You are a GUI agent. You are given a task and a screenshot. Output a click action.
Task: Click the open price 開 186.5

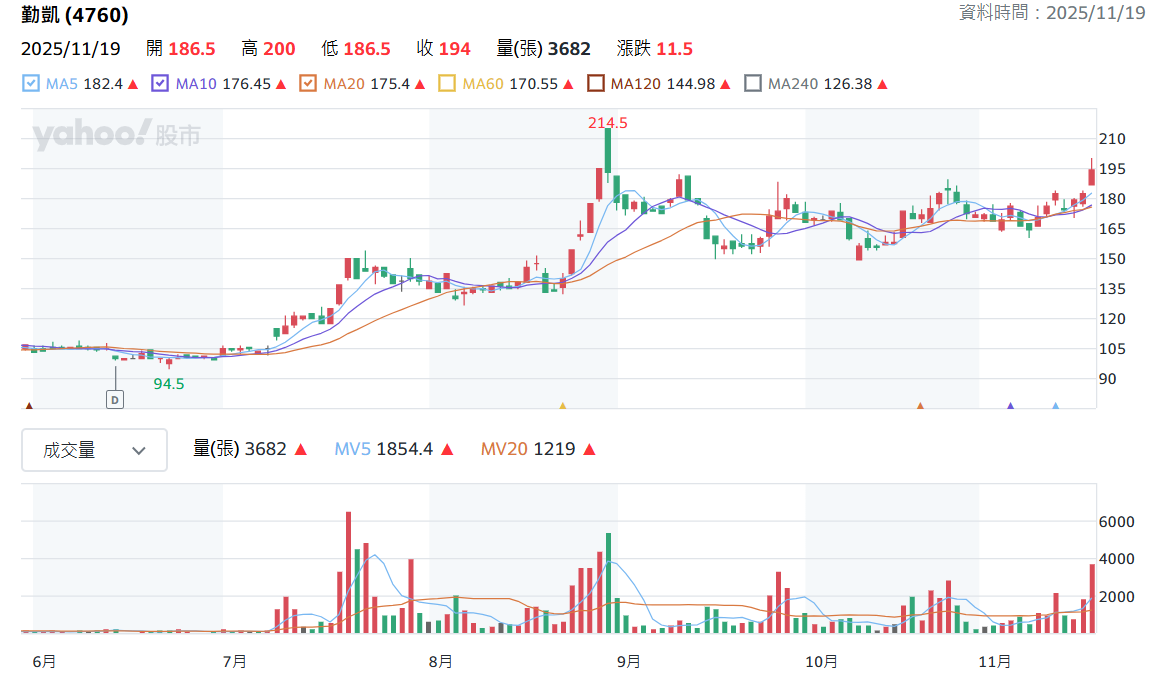pyautogui.click(x=180, y=49)
